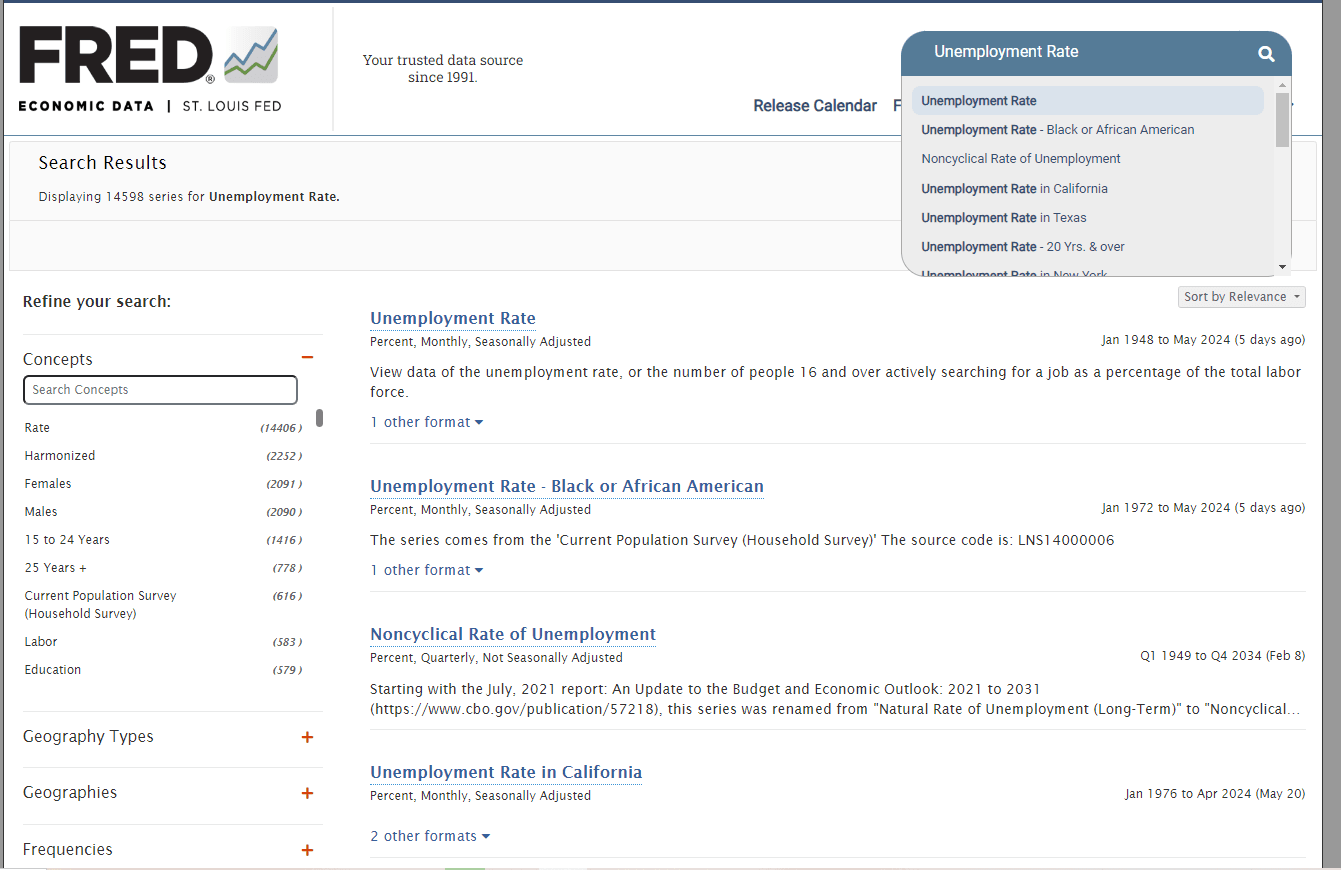Filter by Harmonized concept

tap(60, 456)
